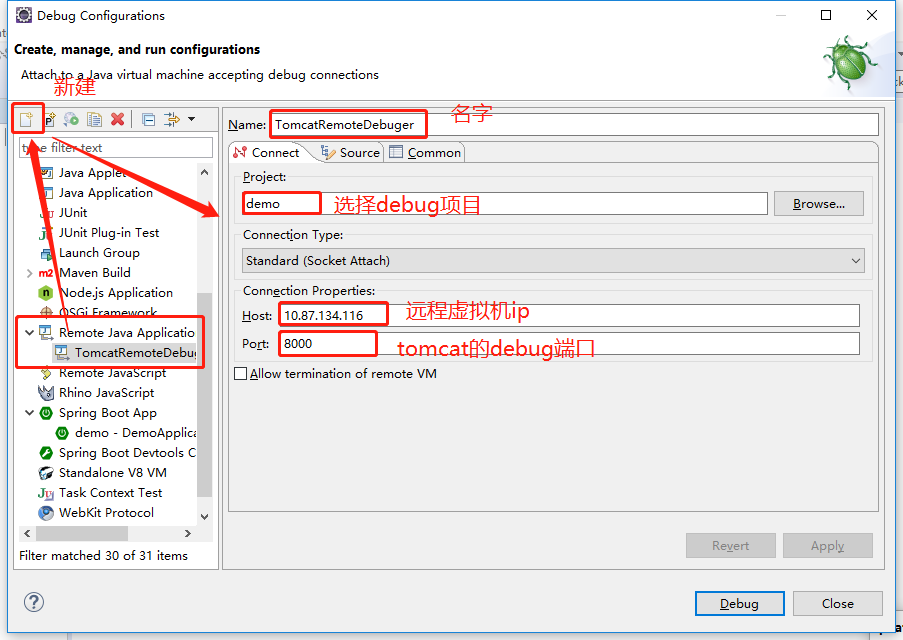Click the tree's scroll down arrow

tap(204, 517)
